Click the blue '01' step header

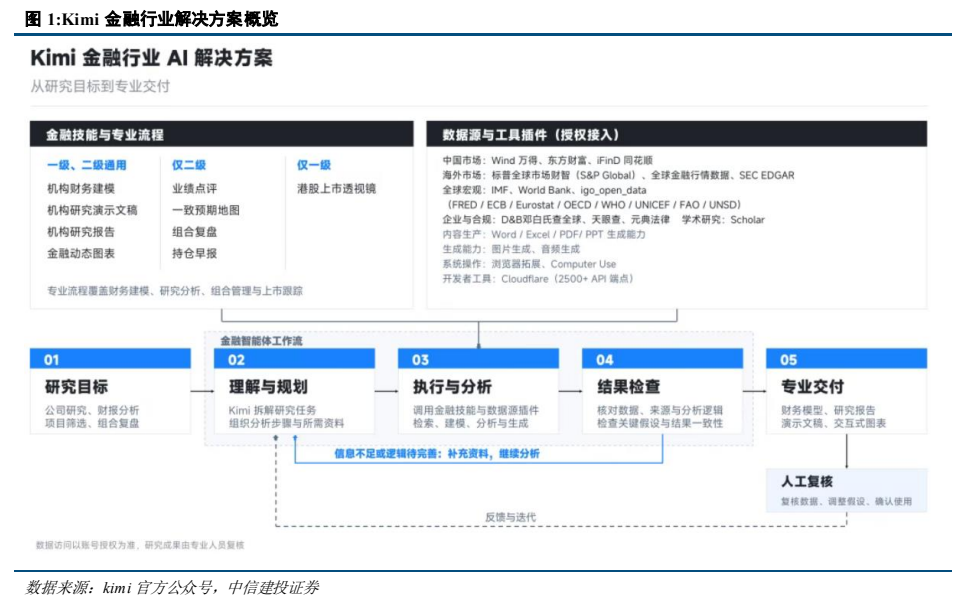point(110,359)
